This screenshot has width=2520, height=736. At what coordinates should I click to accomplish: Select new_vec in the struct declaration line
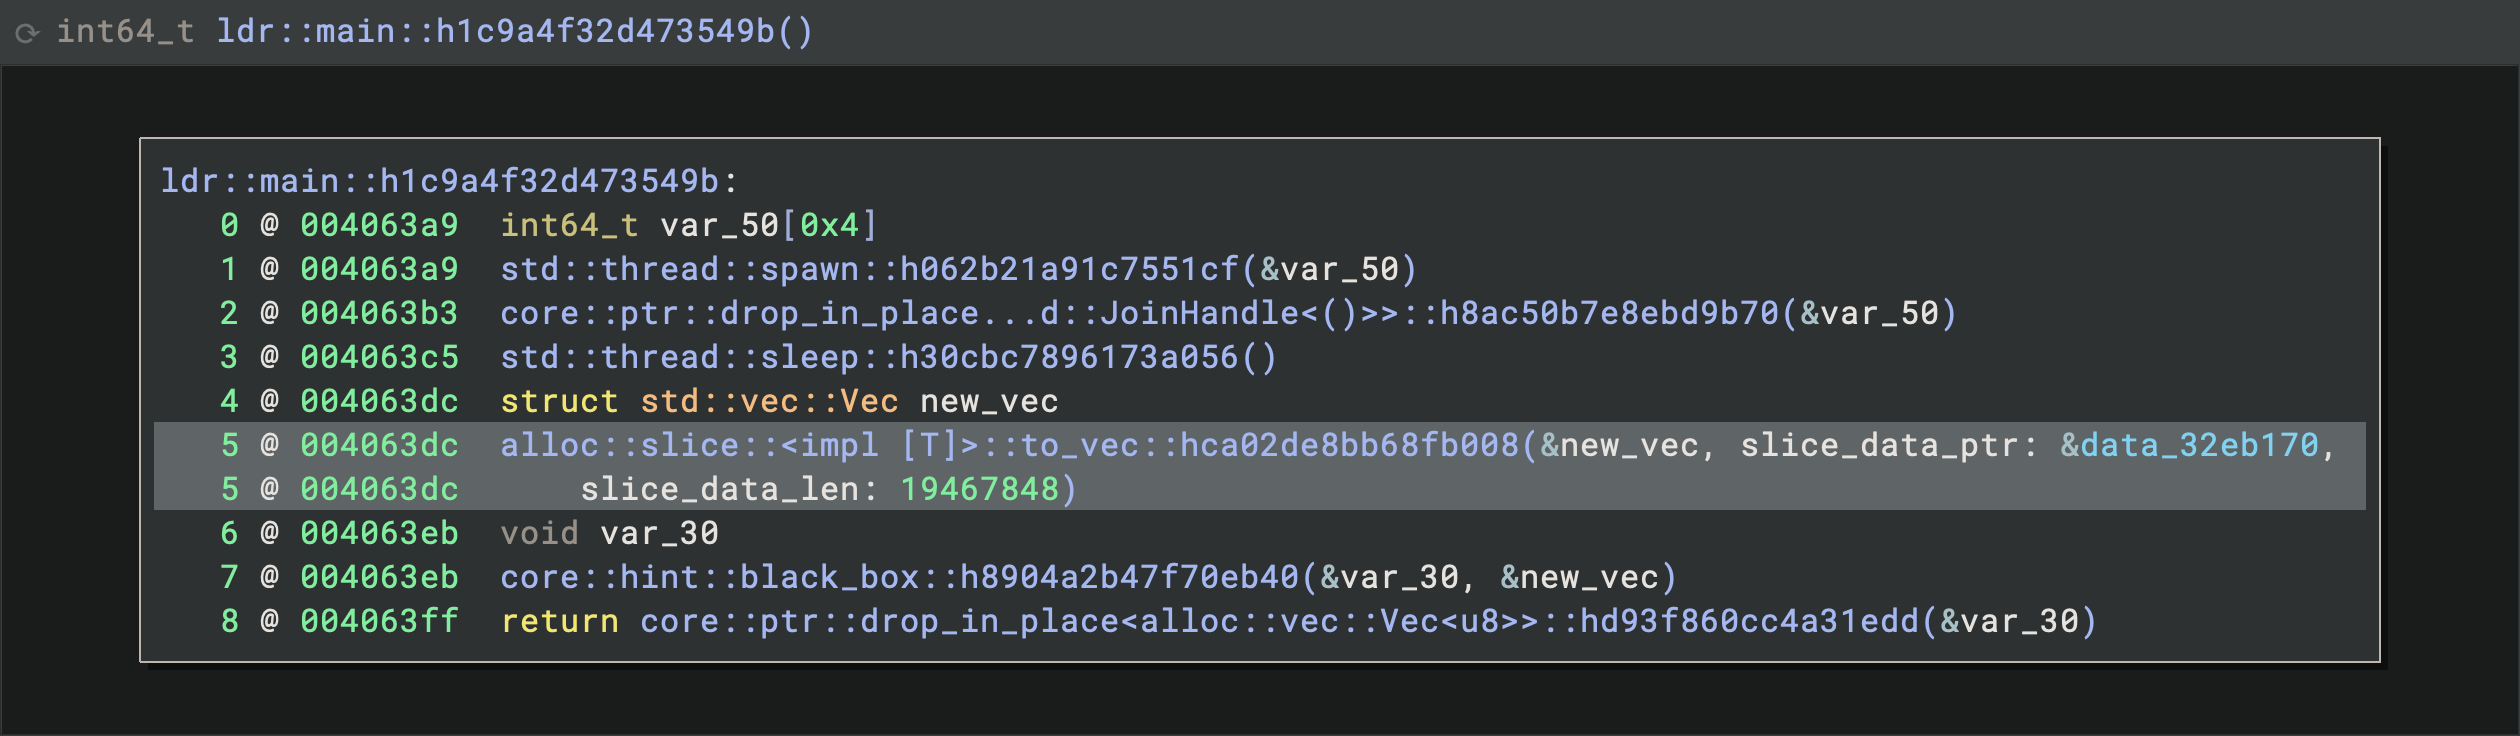tap(989, 401)
